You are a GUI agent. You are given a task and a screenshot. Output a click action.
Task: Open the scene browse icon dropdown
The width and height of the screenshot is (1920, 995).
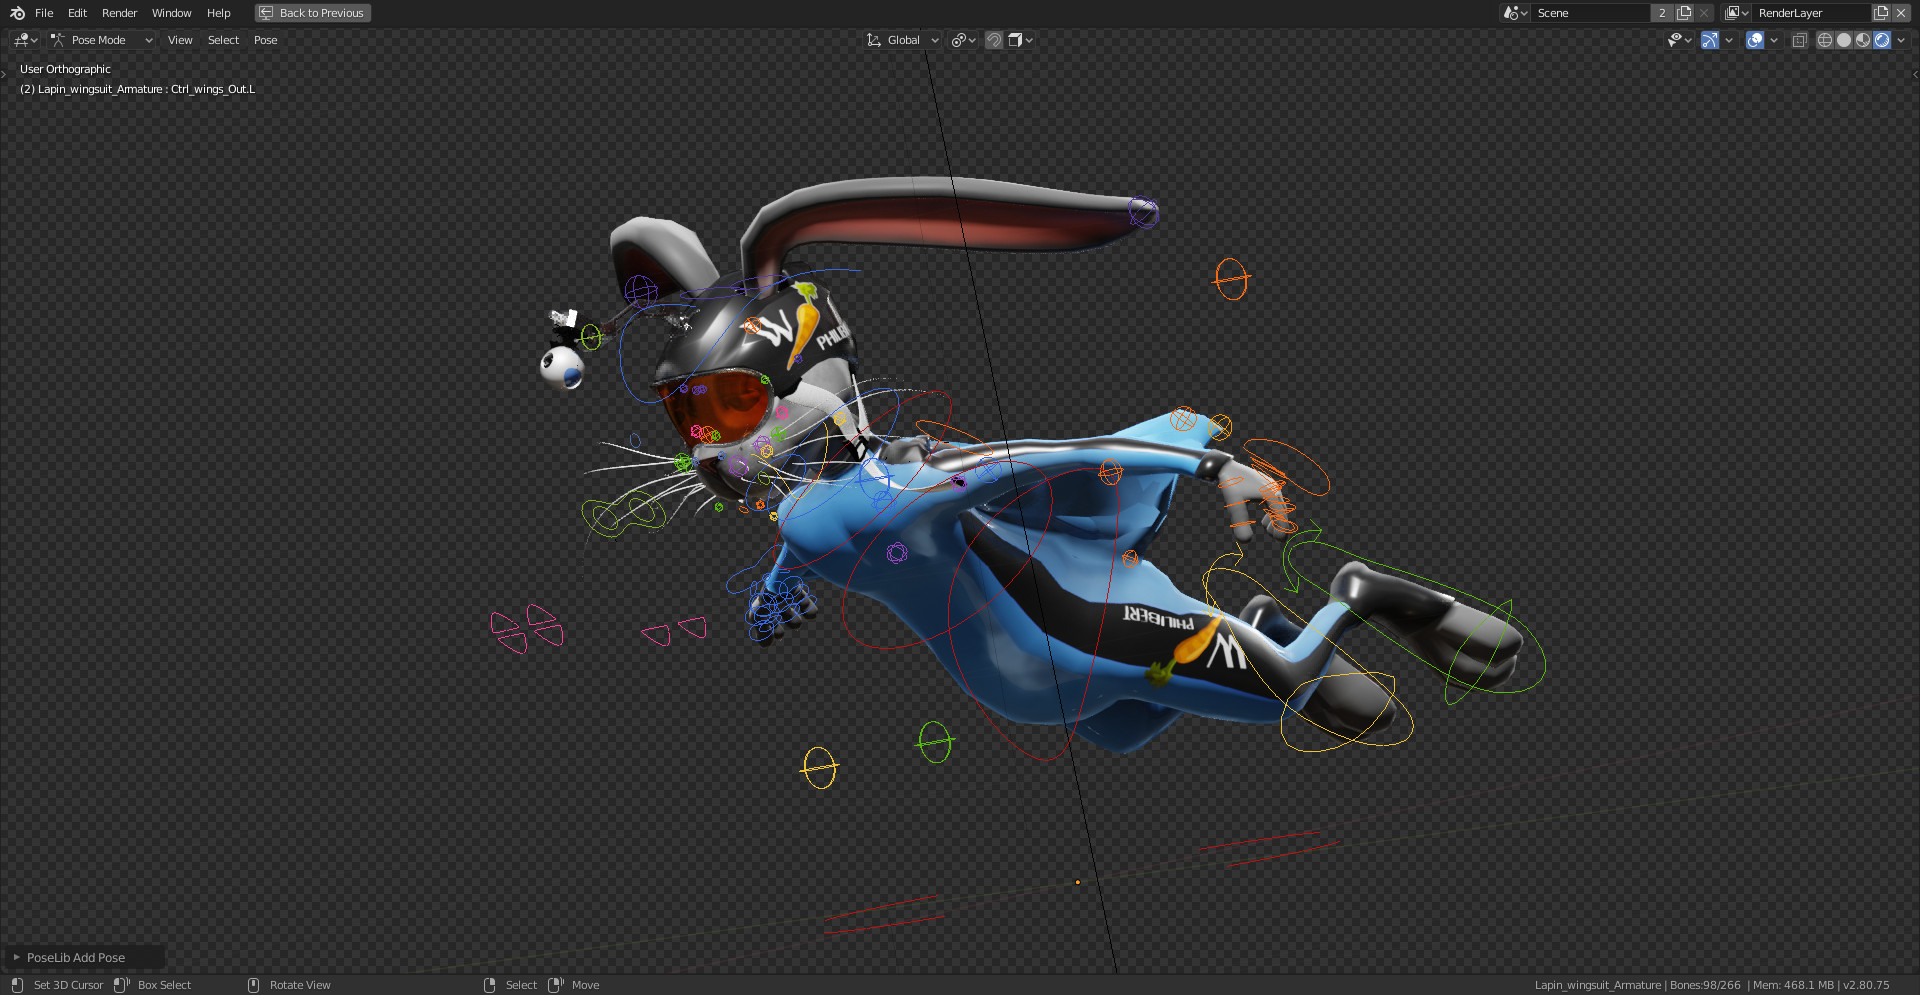click(1515, 13)
